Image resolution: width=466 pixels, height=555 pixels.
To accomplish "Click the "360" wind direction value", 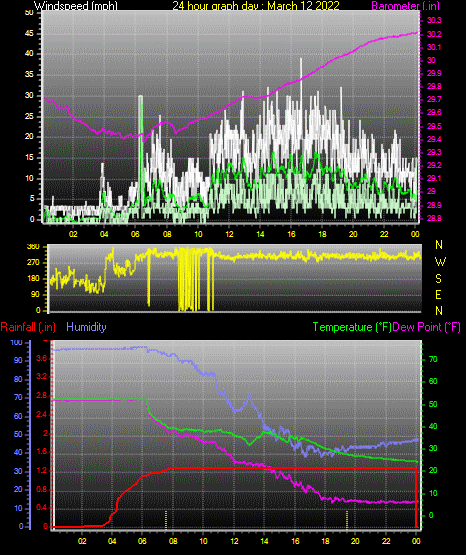I will pyautogui.click(x=33, y=247).
